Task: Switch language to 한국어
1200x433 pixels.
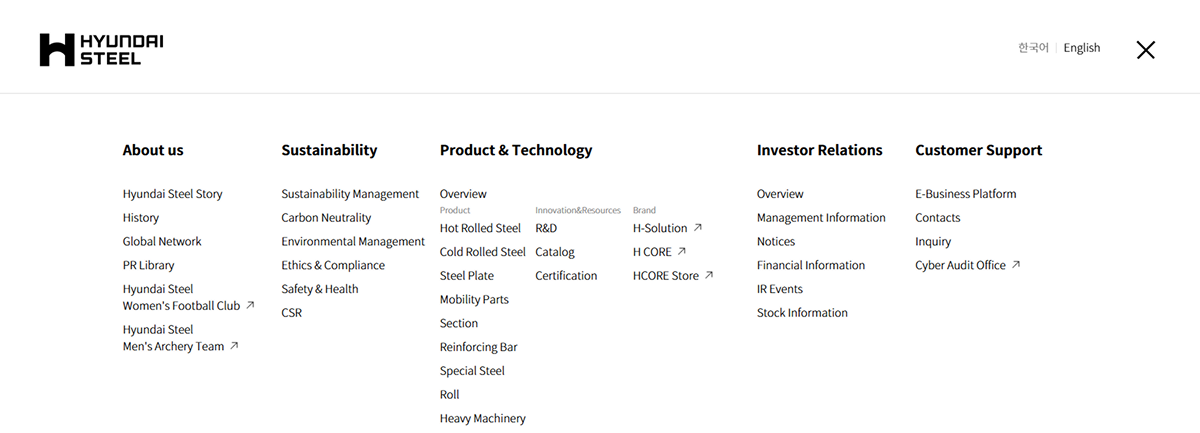Action: pos(1033,48)
